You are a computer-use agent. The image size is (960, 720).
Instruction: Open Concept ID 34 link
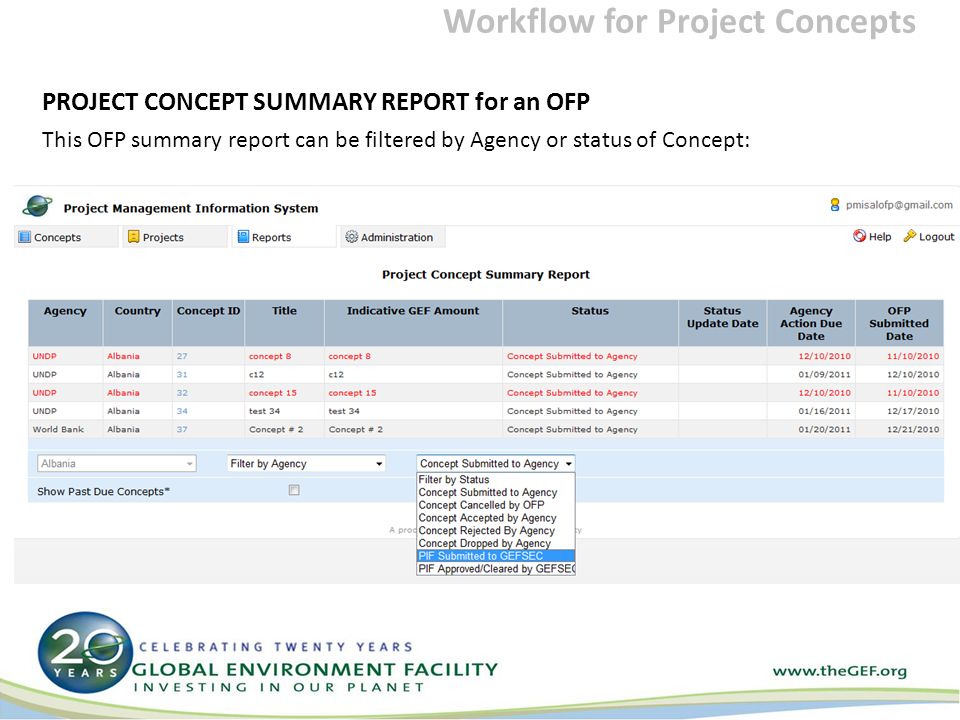[x=182, y=411]
